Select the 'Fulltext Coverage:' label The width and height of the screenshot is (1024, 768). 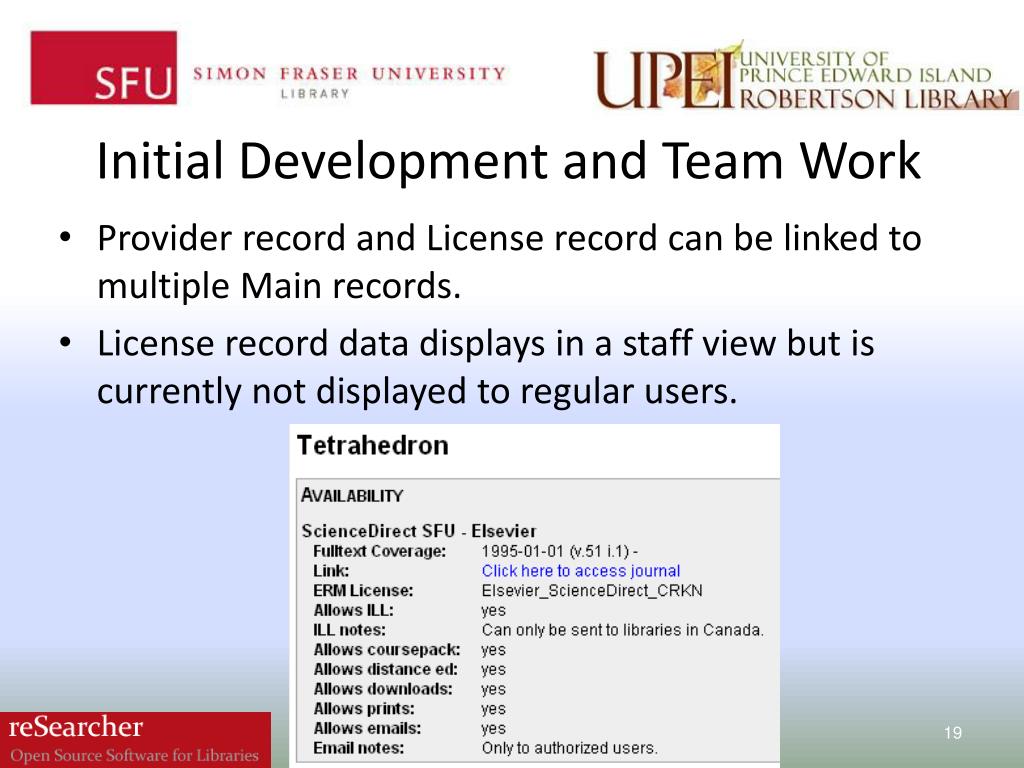coord(379,551)
